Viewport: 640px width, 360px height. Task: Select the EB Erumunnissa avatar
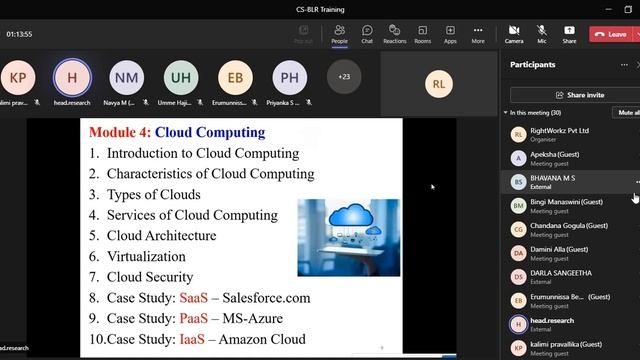click(x=235, y=78)
